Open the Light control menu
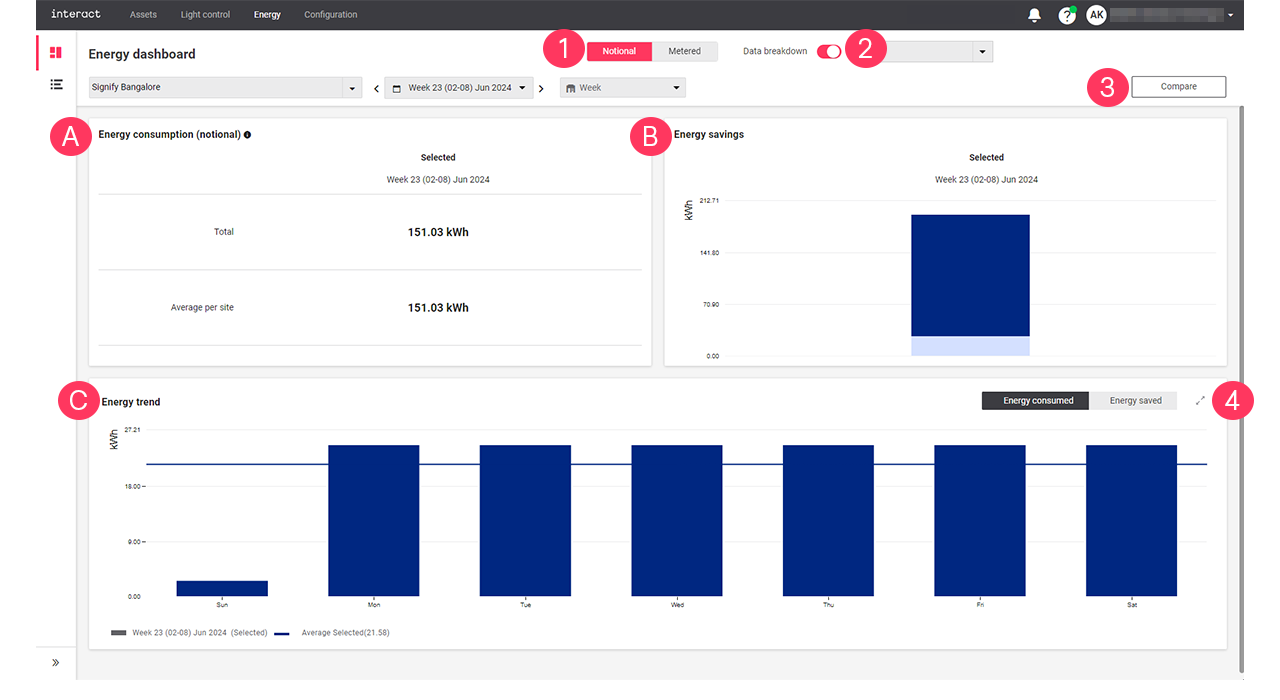 (204, 14)
